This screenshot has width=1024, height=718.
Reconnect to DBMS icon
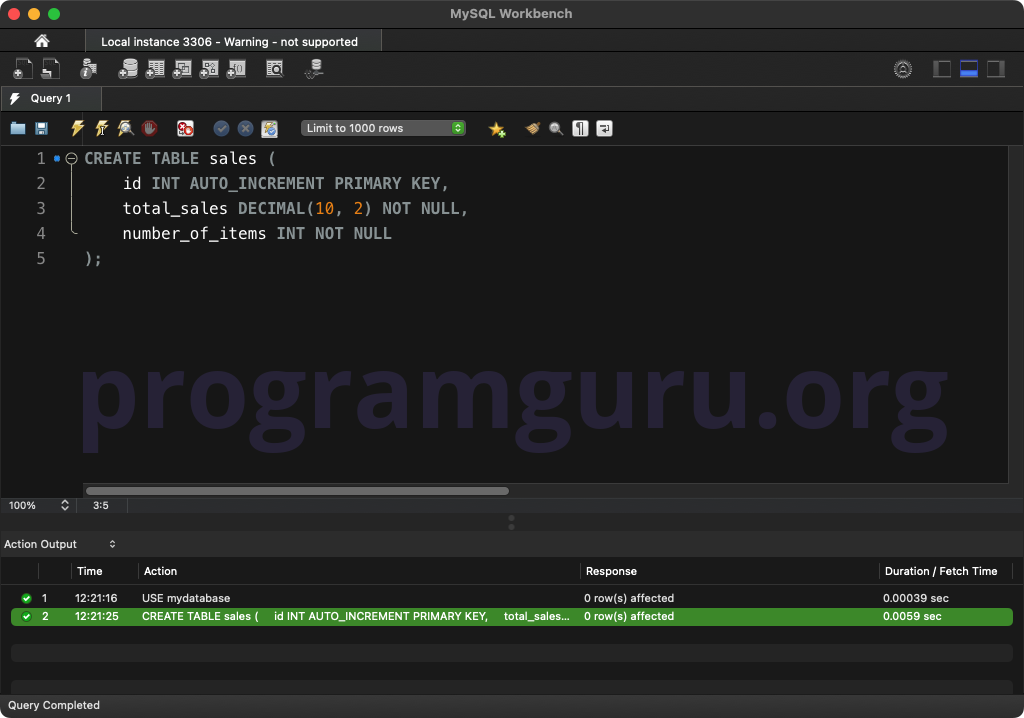pos(314,69)
